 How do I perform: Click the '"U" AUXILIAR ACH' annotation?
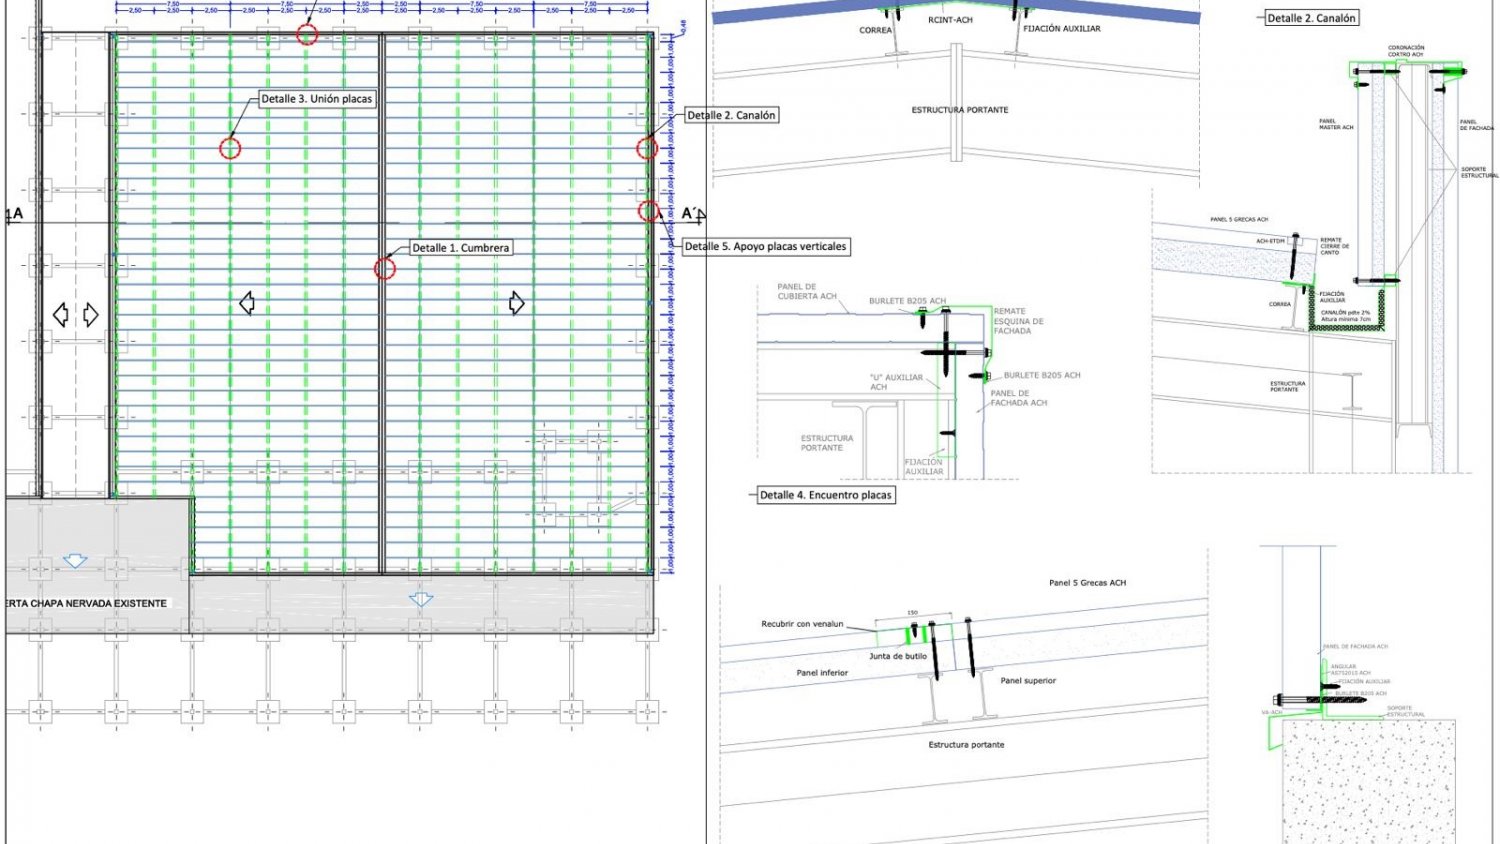tap(896, 382)
